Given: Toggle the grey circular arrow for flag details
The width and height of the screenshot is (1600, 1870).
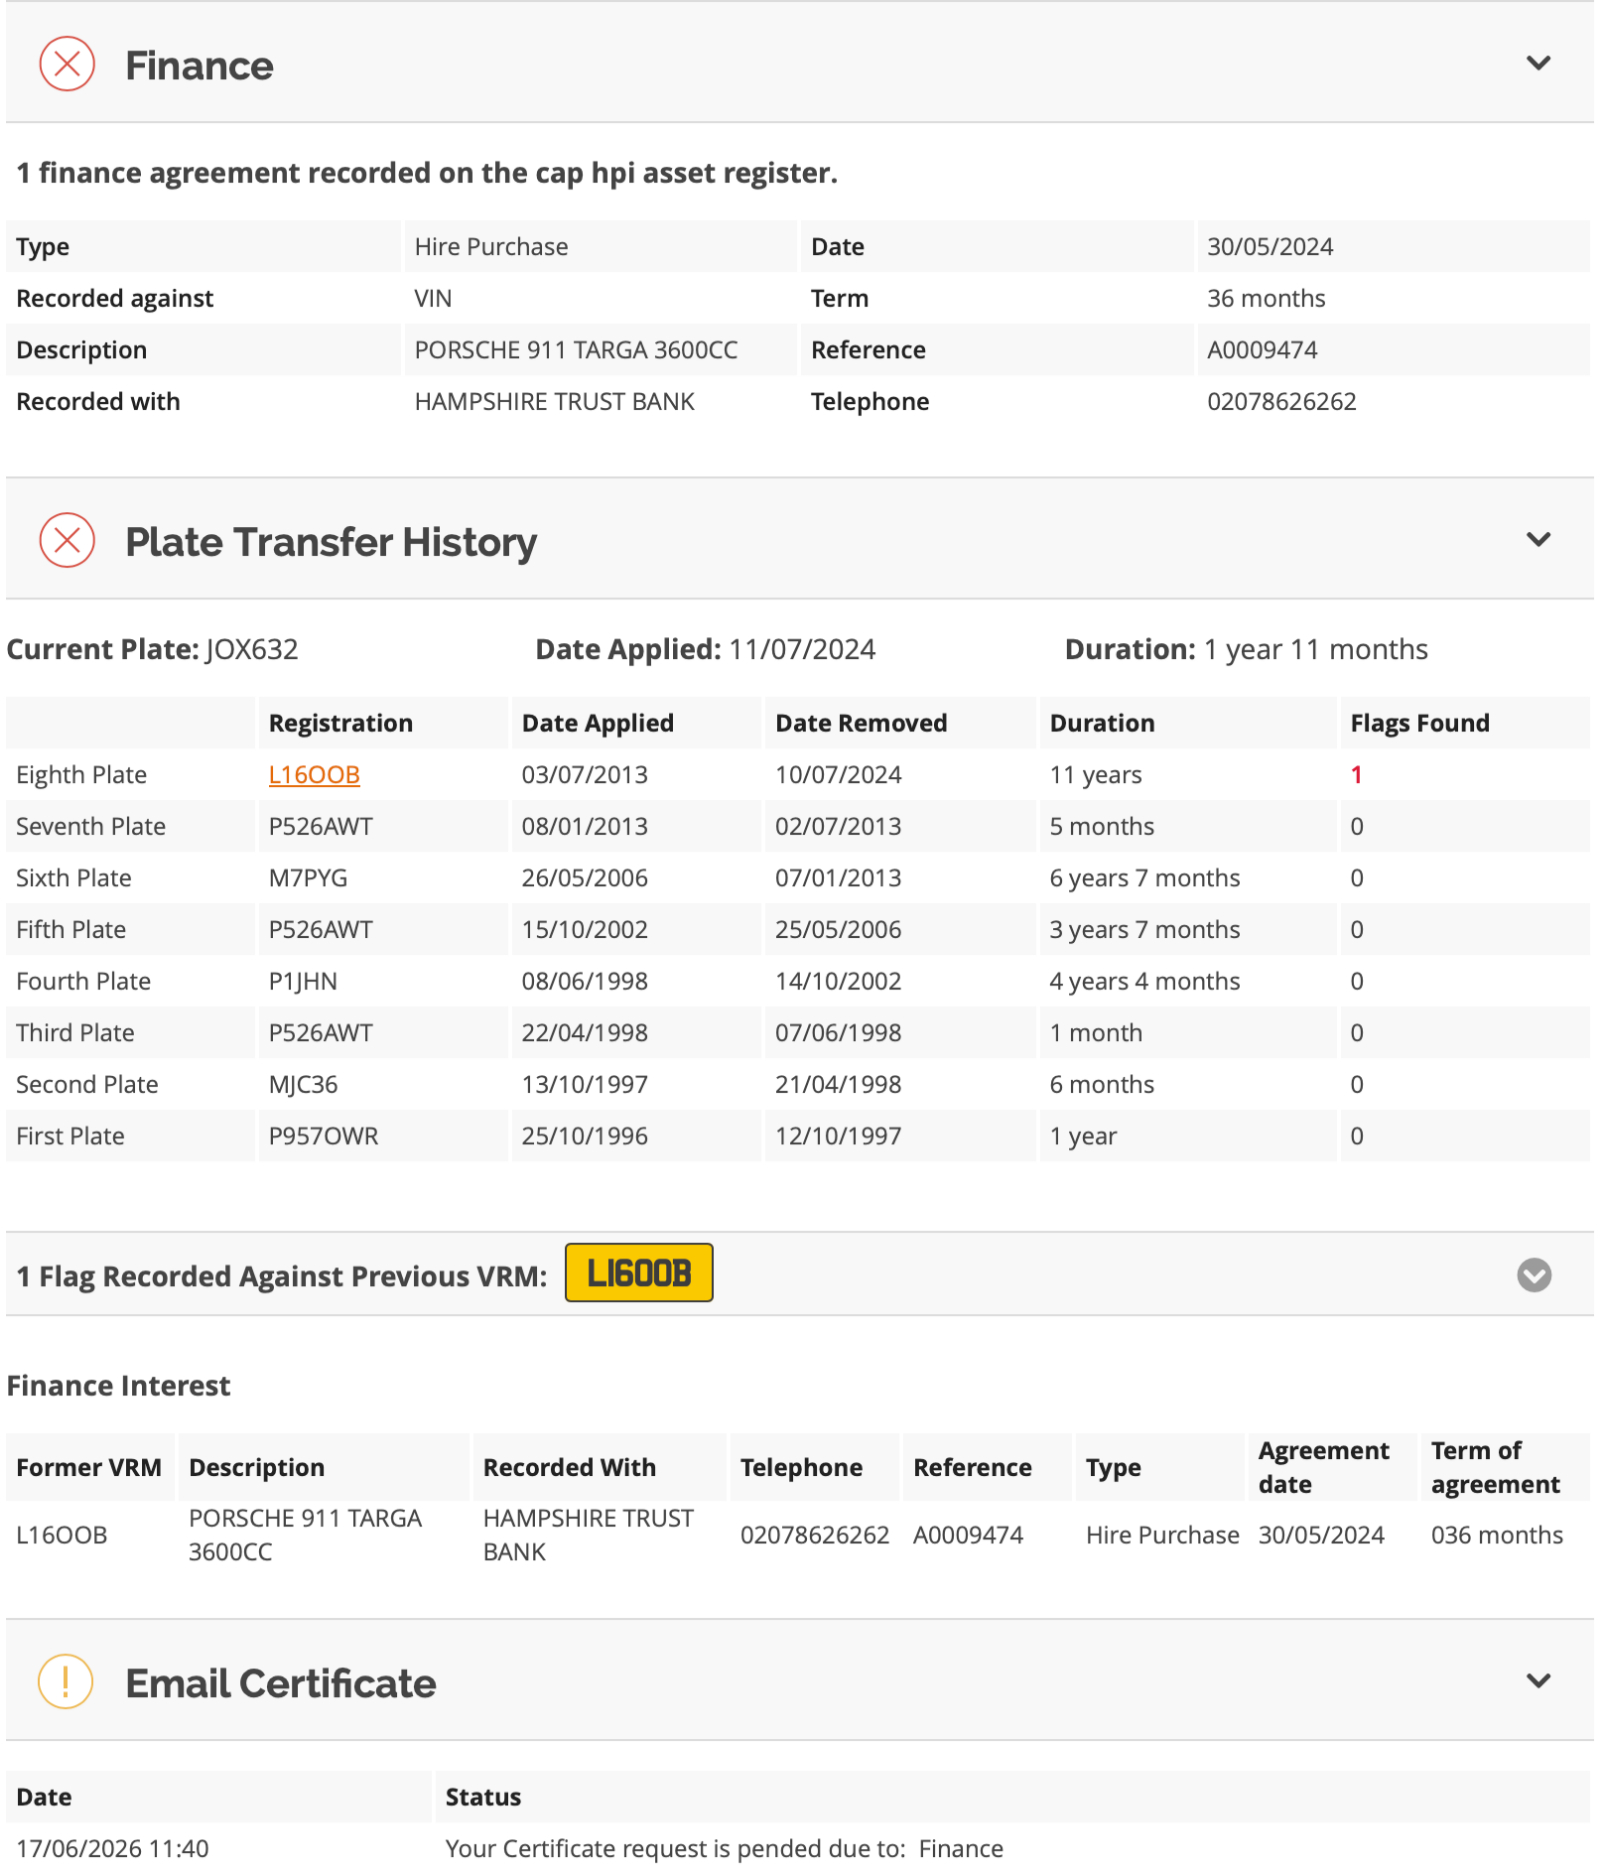Looking at the screenshot, I should coord(1533,1274).
